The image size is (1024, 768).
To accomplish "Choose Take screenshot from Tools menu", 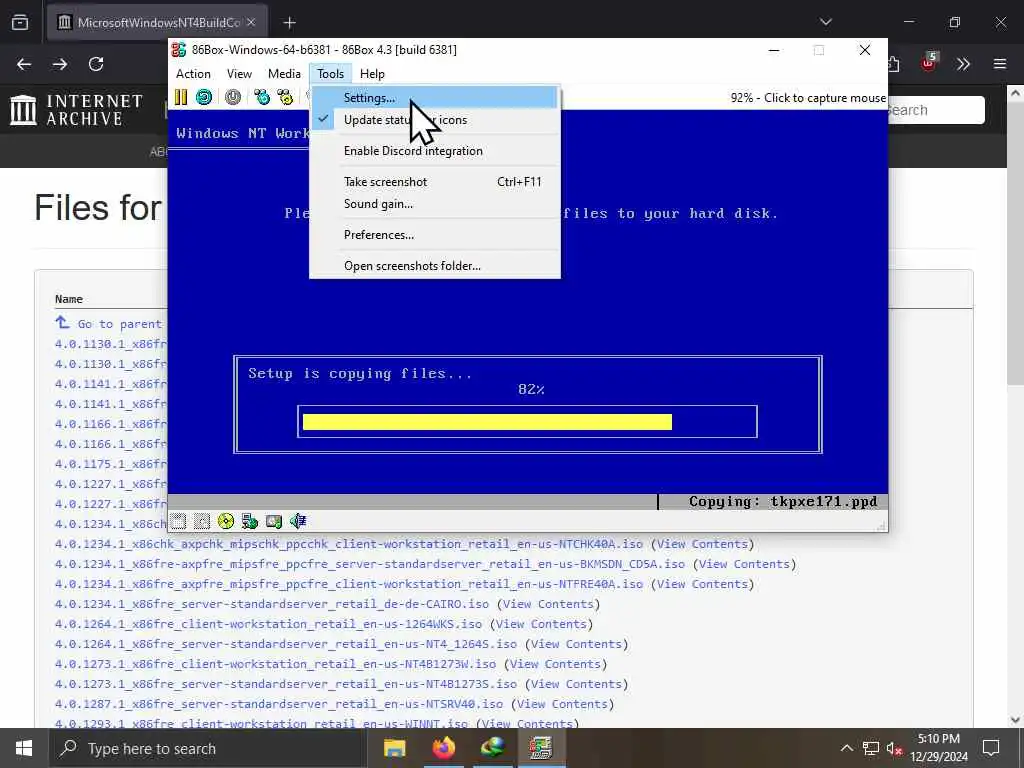I will (x=435, y=182).
